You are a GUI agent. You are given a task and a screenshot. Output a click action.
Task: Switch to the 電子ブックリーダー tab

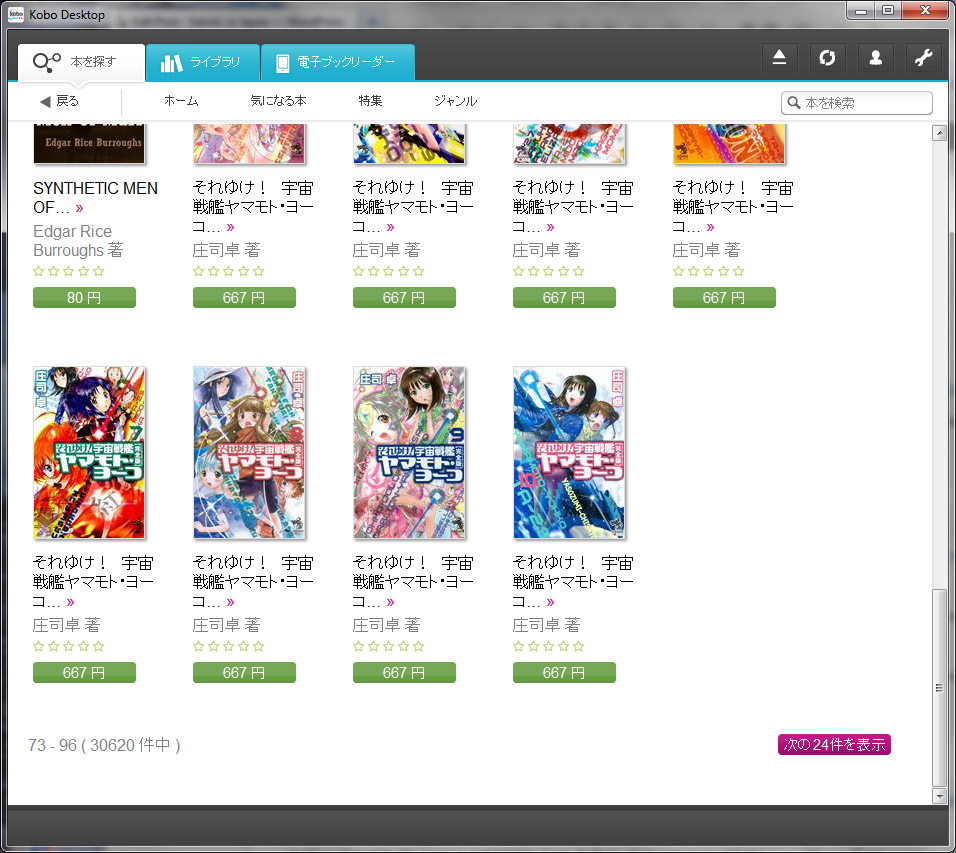tap(338, 62)
